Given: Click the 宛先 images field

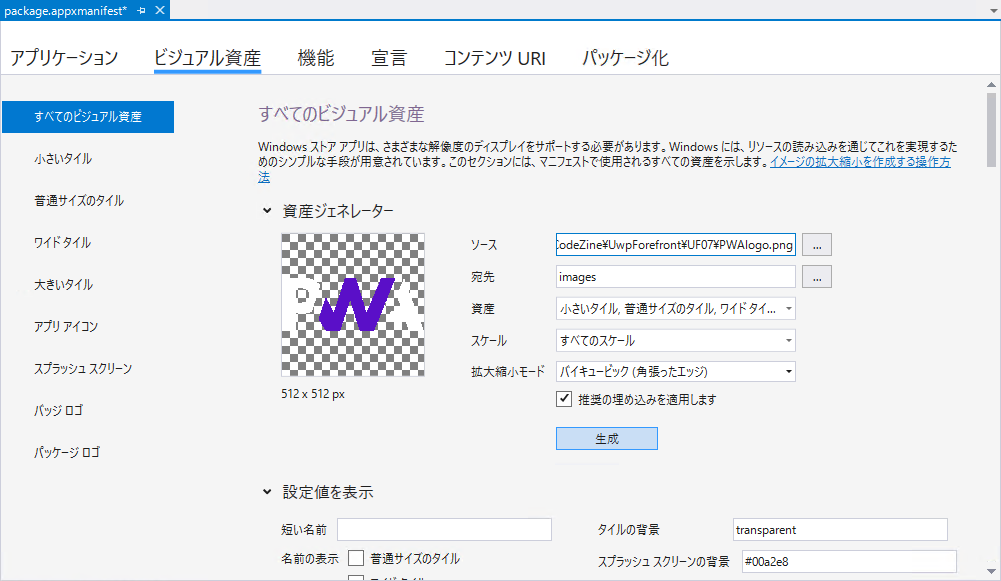Looking at the screenshot, I should (x=675, y=277).
